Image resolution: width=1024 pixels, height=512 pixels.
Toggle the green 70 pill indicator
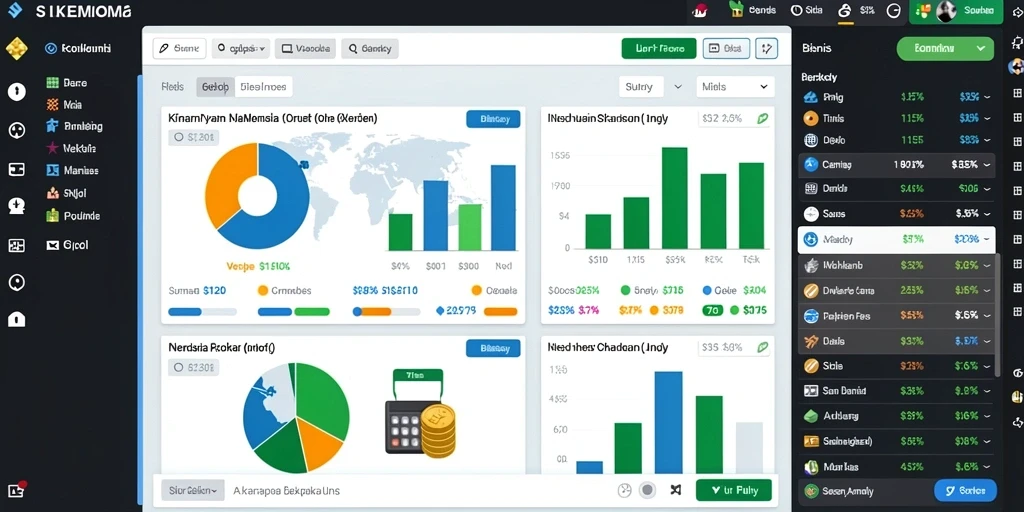point(711,311)
